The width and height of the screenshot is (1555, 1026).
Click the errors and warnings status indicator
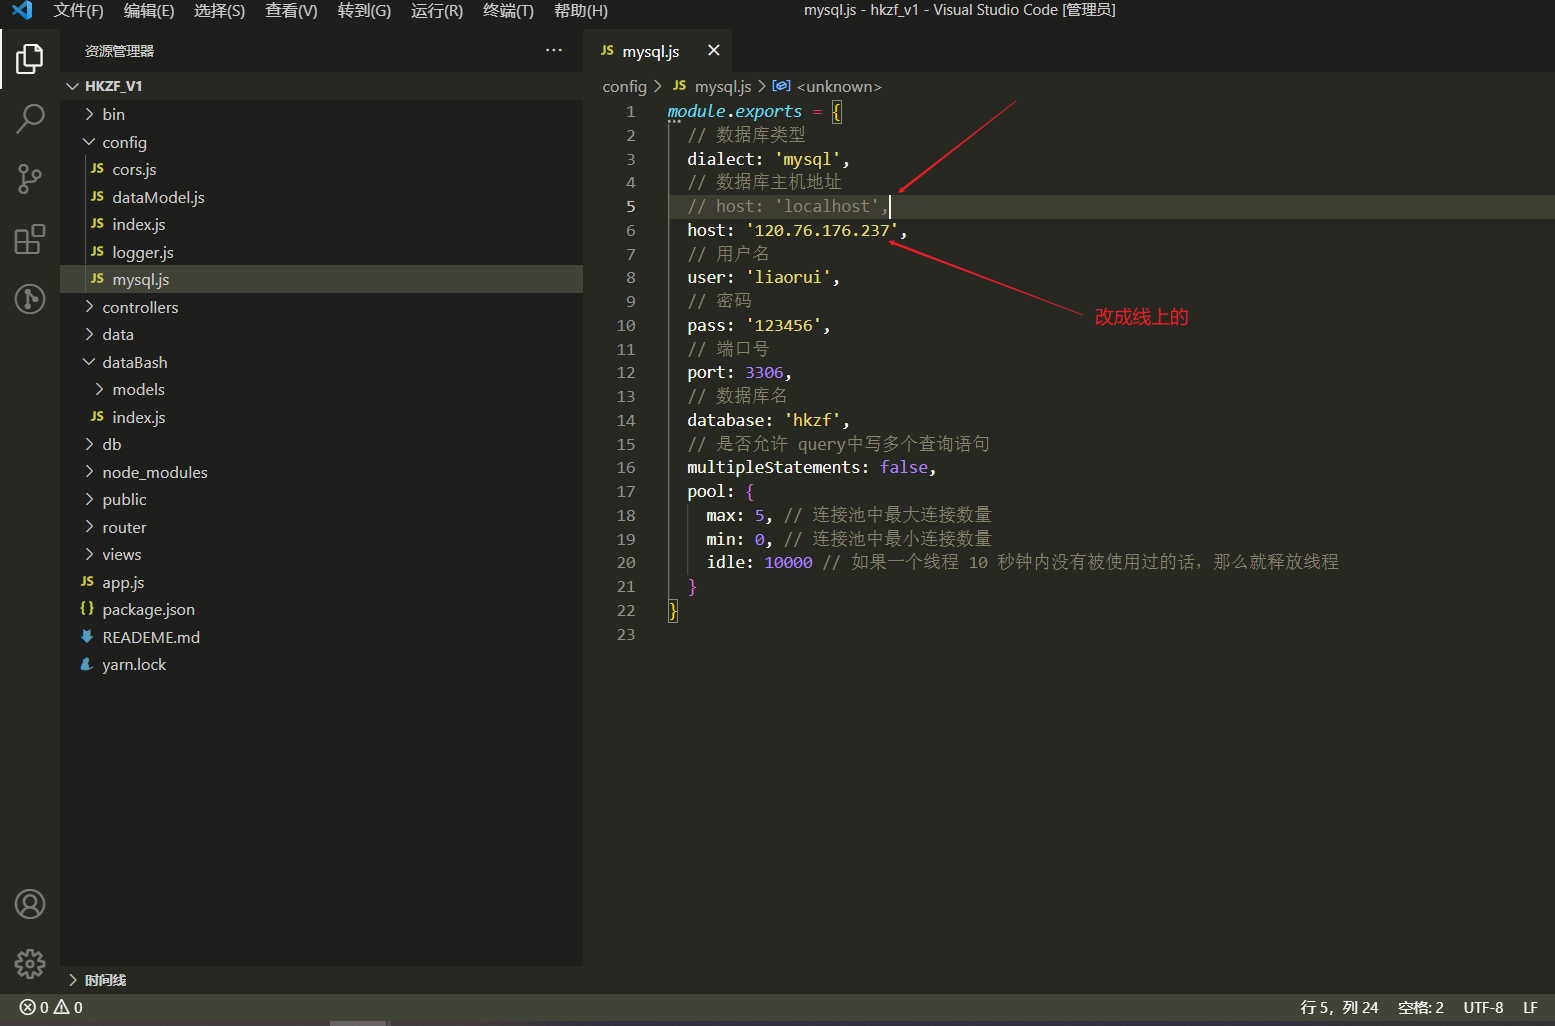tap(51, 1007)
